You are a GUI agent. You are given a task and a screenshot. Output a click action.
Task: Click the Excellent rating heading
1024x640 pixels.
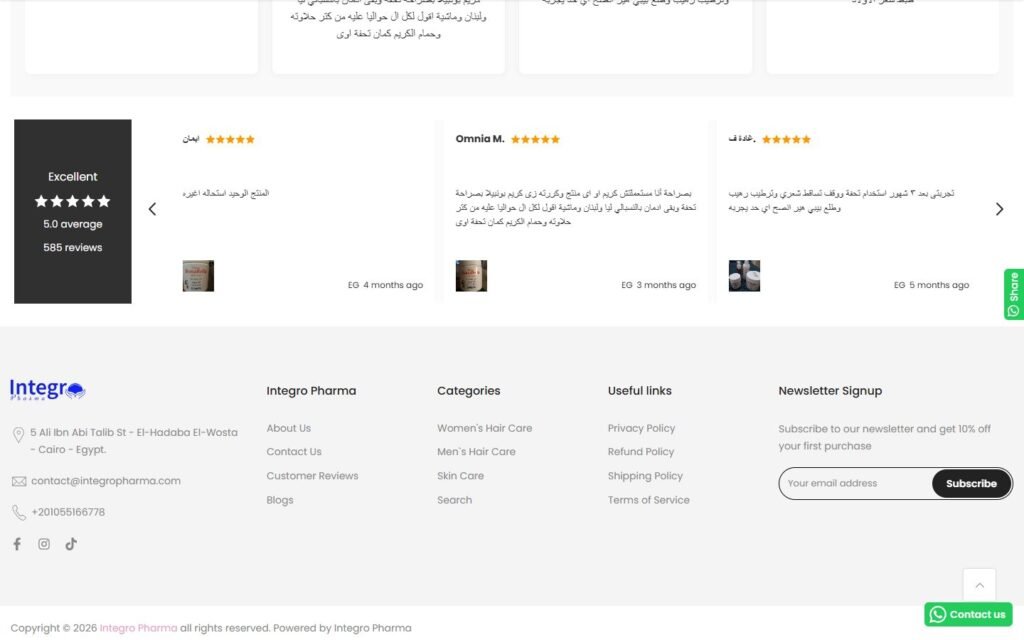(x=72, y=177)
